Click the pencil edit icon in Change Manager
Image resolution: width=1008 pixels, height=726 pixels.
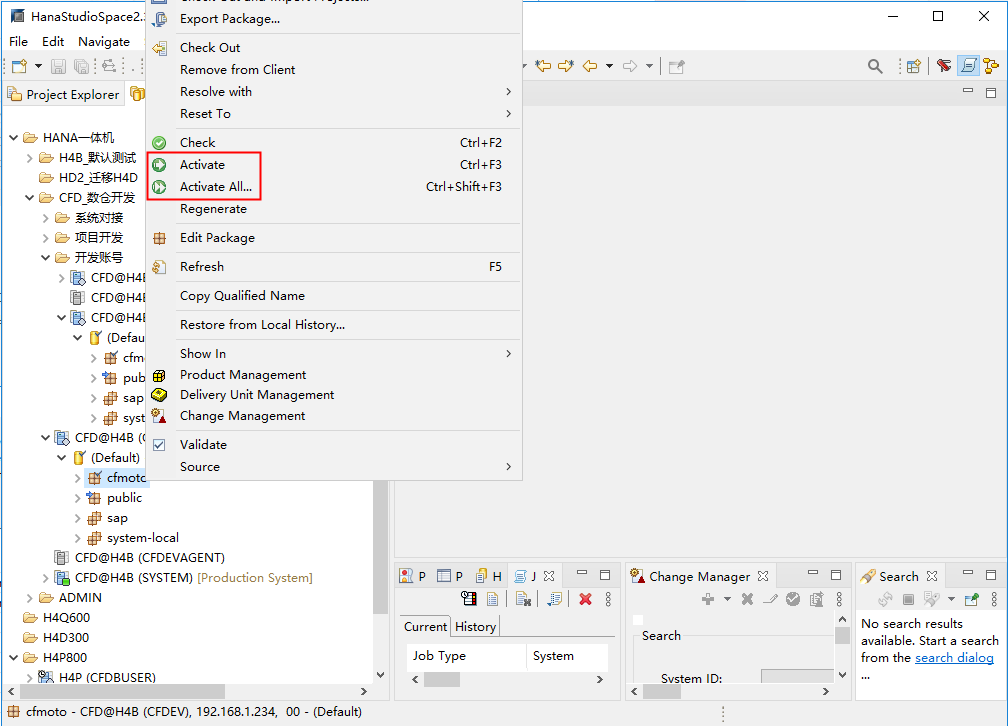(770, 599)
